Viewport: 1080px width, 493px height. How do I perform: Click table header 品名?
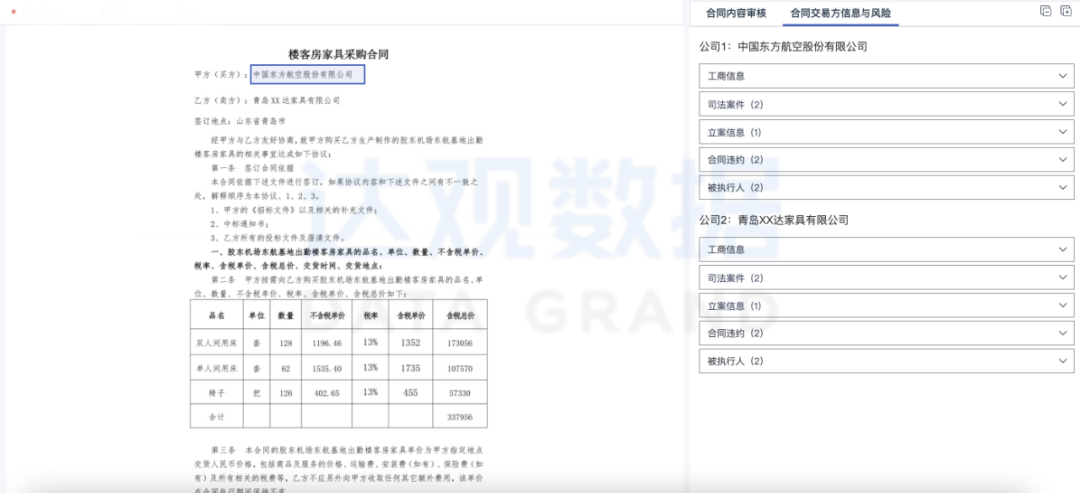tap(216, 315)
